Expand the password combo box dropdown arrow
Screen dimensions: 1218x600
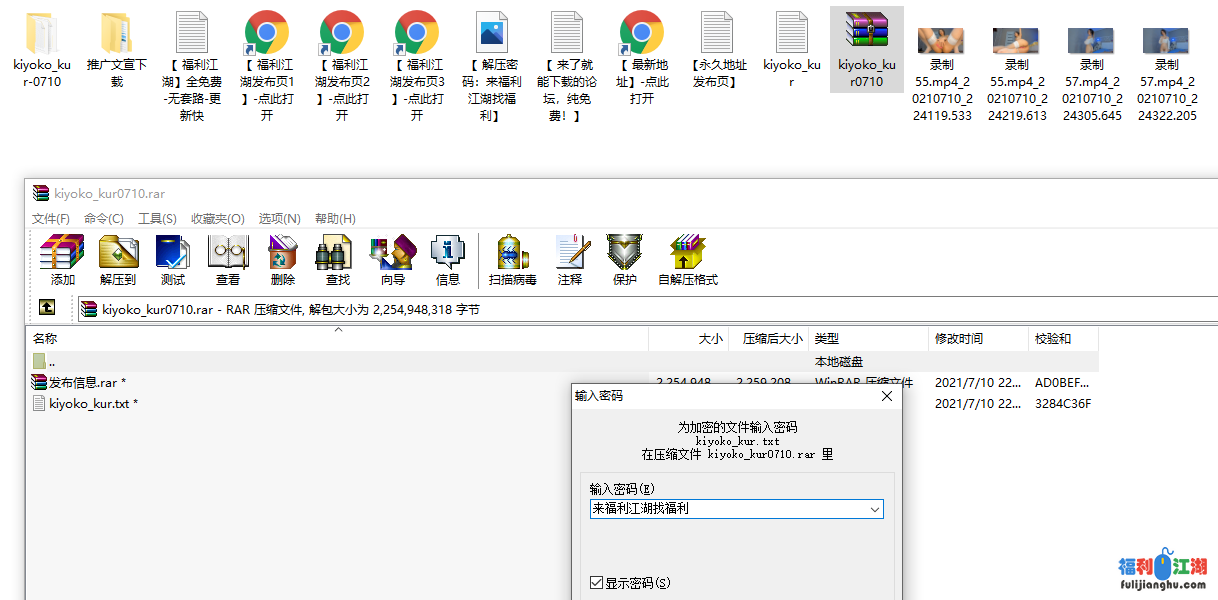[x=875, y=509]
